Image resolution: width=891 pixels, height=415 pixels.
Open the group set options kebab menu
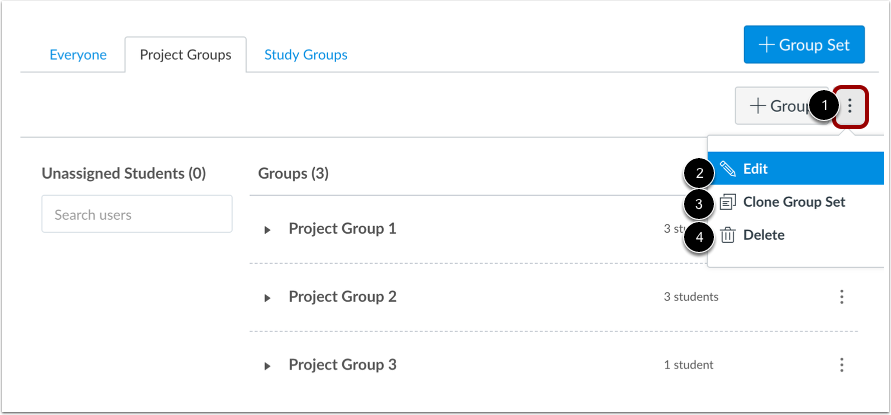point(850,106)
